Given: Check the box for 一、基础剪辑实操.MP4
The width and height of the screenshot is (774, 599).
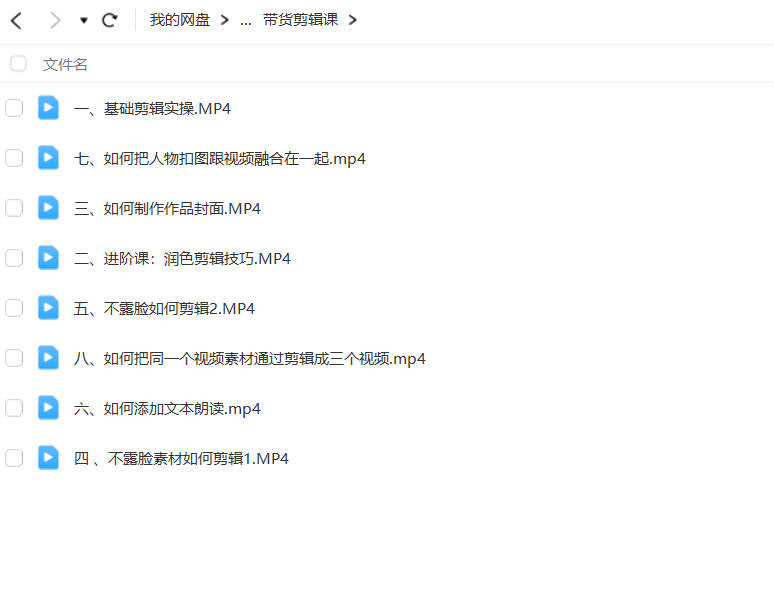Looking at the screenshot, I should pyautogui.click(x=14, y=108).
